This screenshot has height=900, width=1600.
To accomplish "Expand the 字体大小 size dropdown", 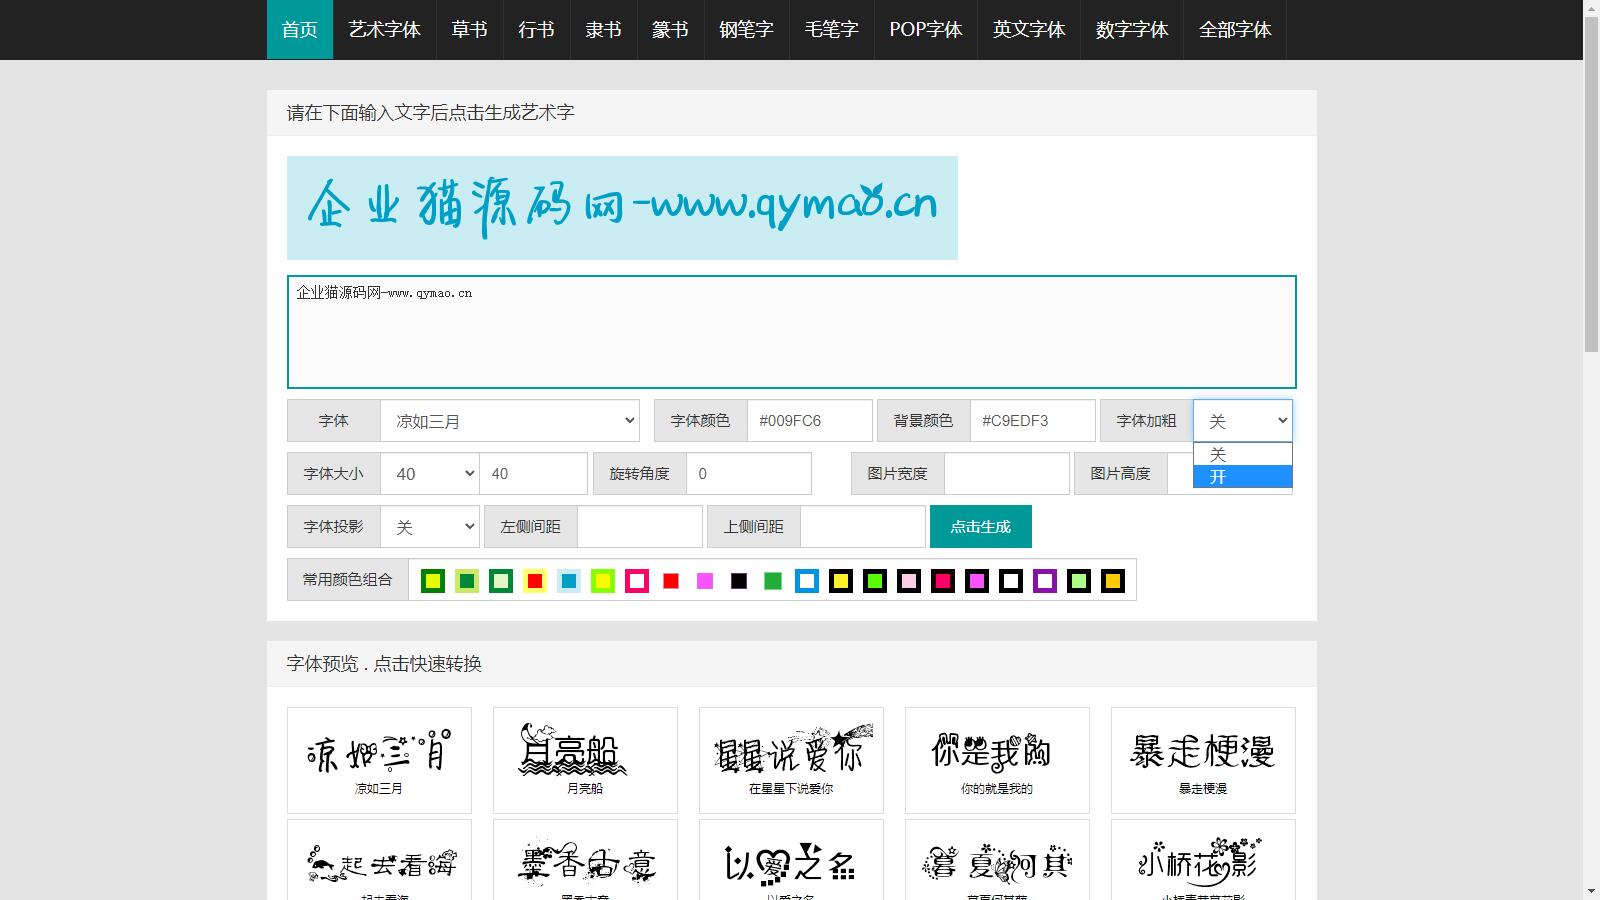I will pyautogui.click(x=430, y=474).
